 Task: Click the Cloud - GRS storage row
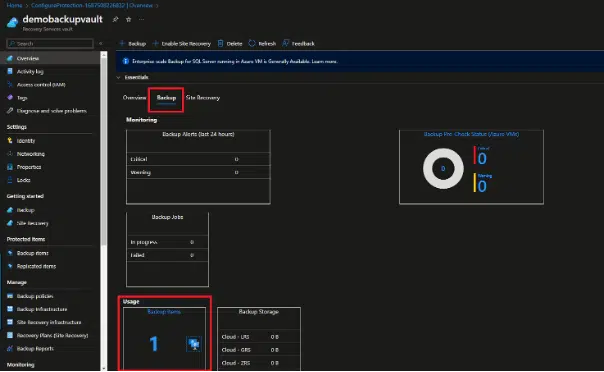coord(259,350)
